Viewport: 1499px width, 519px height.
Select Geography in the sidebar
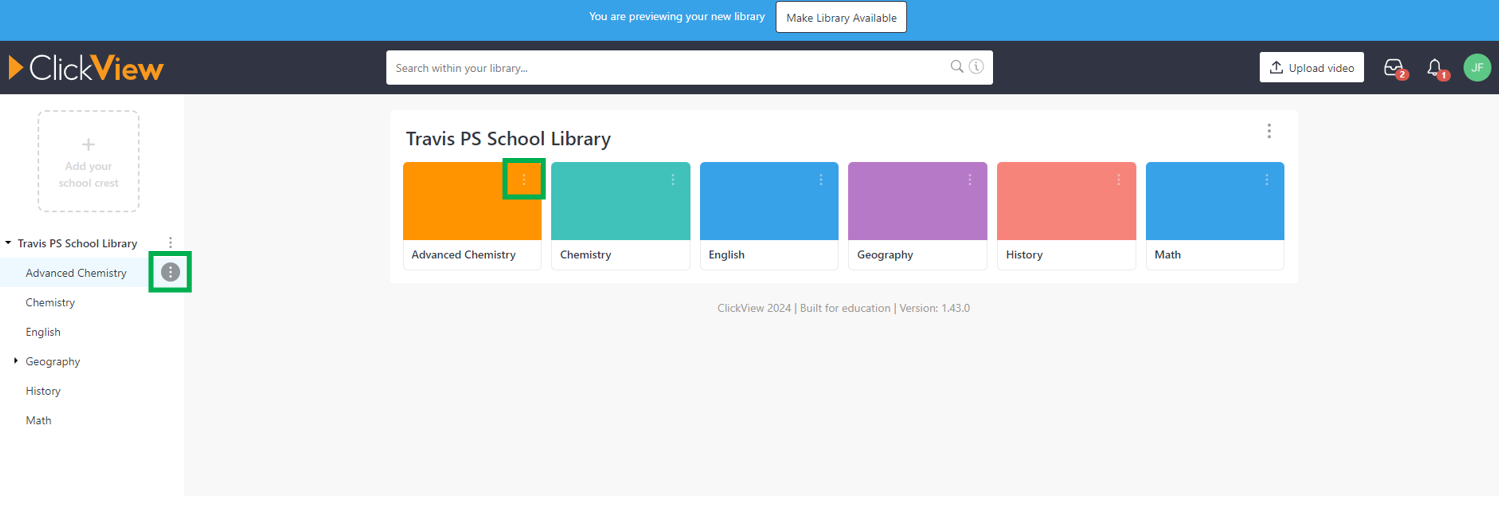pyautogui.click(x=53, y=361)
